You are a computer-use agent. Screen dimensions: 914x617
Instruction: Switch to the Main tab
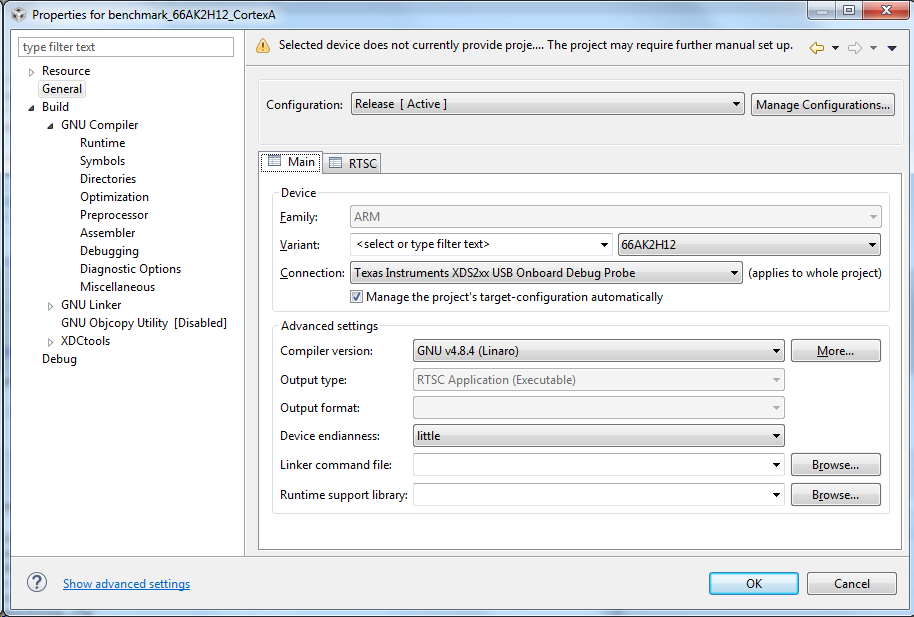point(291,162)
